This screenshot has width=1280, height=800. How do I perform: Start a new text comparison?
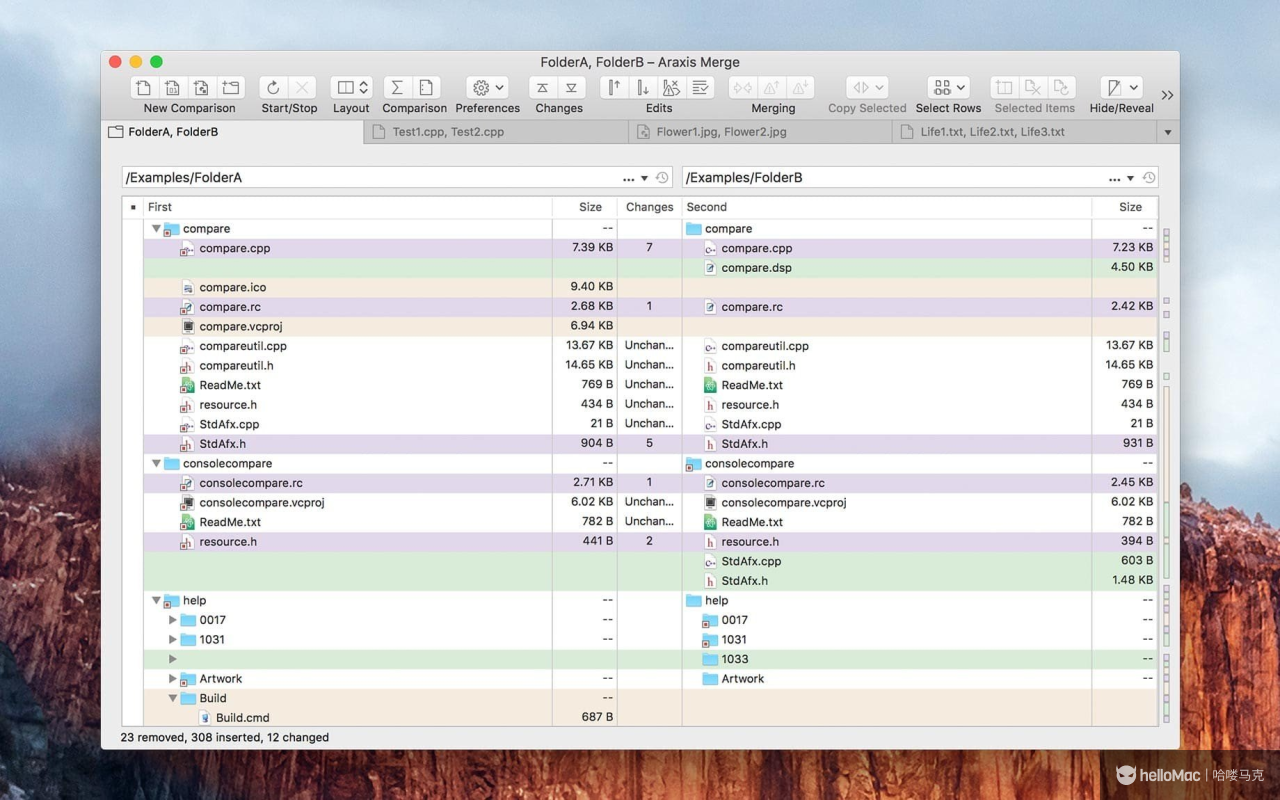pos(144,88)
